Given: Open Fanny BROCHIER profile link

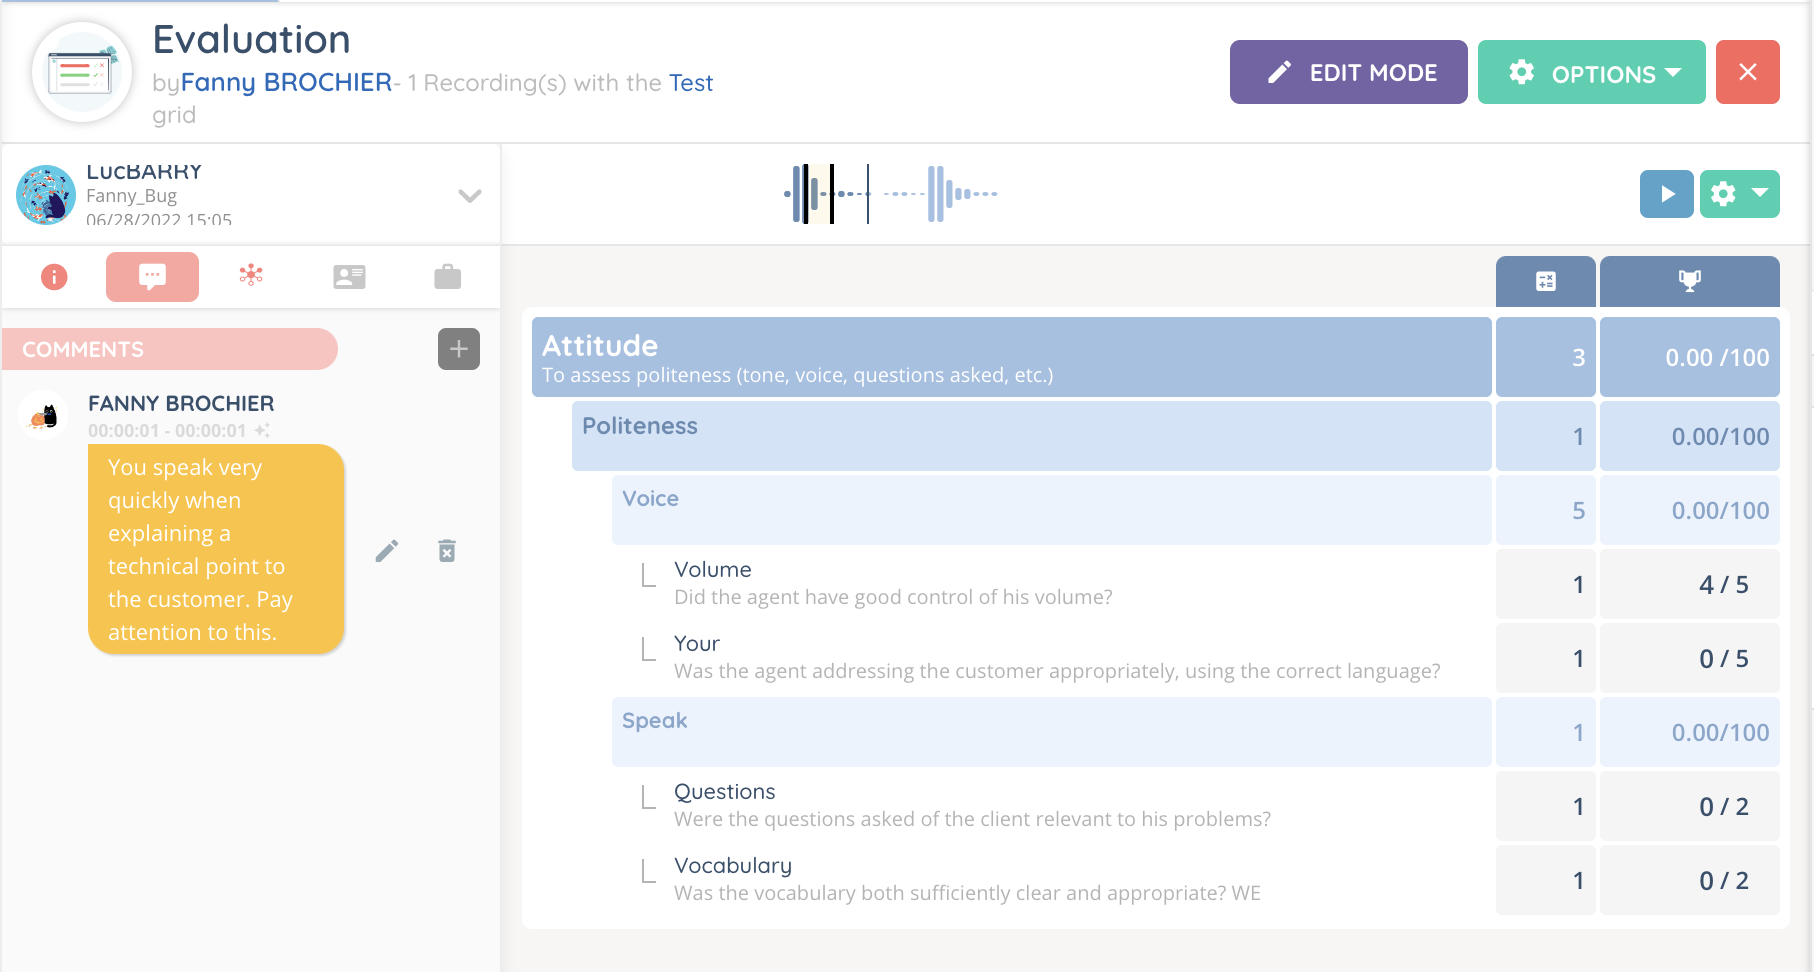Looking at the screenshot, I should (286, 83).
